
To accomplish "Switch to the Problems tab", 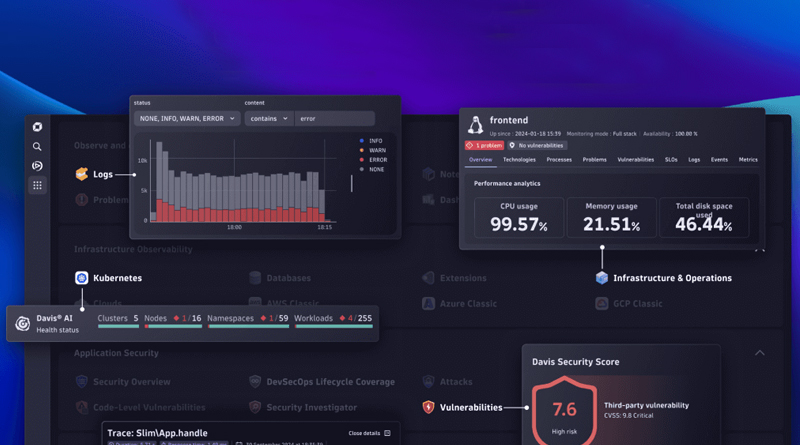I will pos(595,160).
